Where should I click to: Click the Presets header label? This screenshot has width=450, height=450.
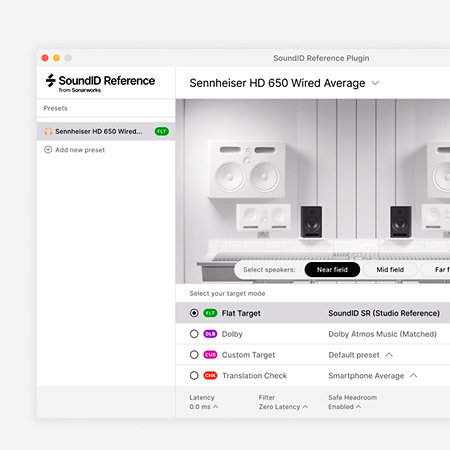click(55, 108)
